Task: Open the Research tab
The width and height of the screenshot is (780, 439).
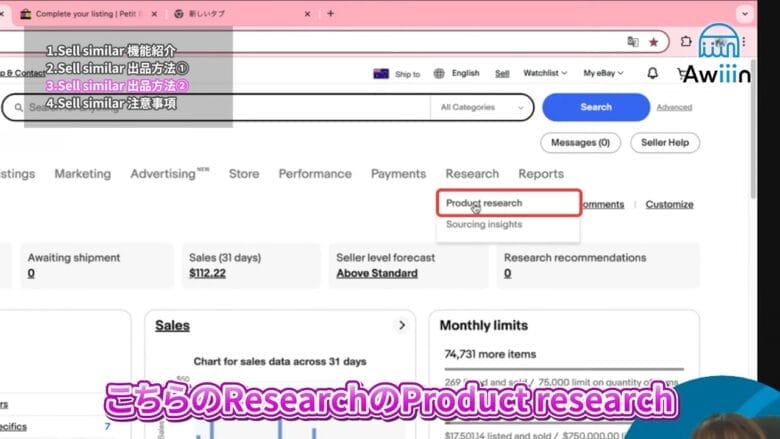Action: tap(472, 174)
